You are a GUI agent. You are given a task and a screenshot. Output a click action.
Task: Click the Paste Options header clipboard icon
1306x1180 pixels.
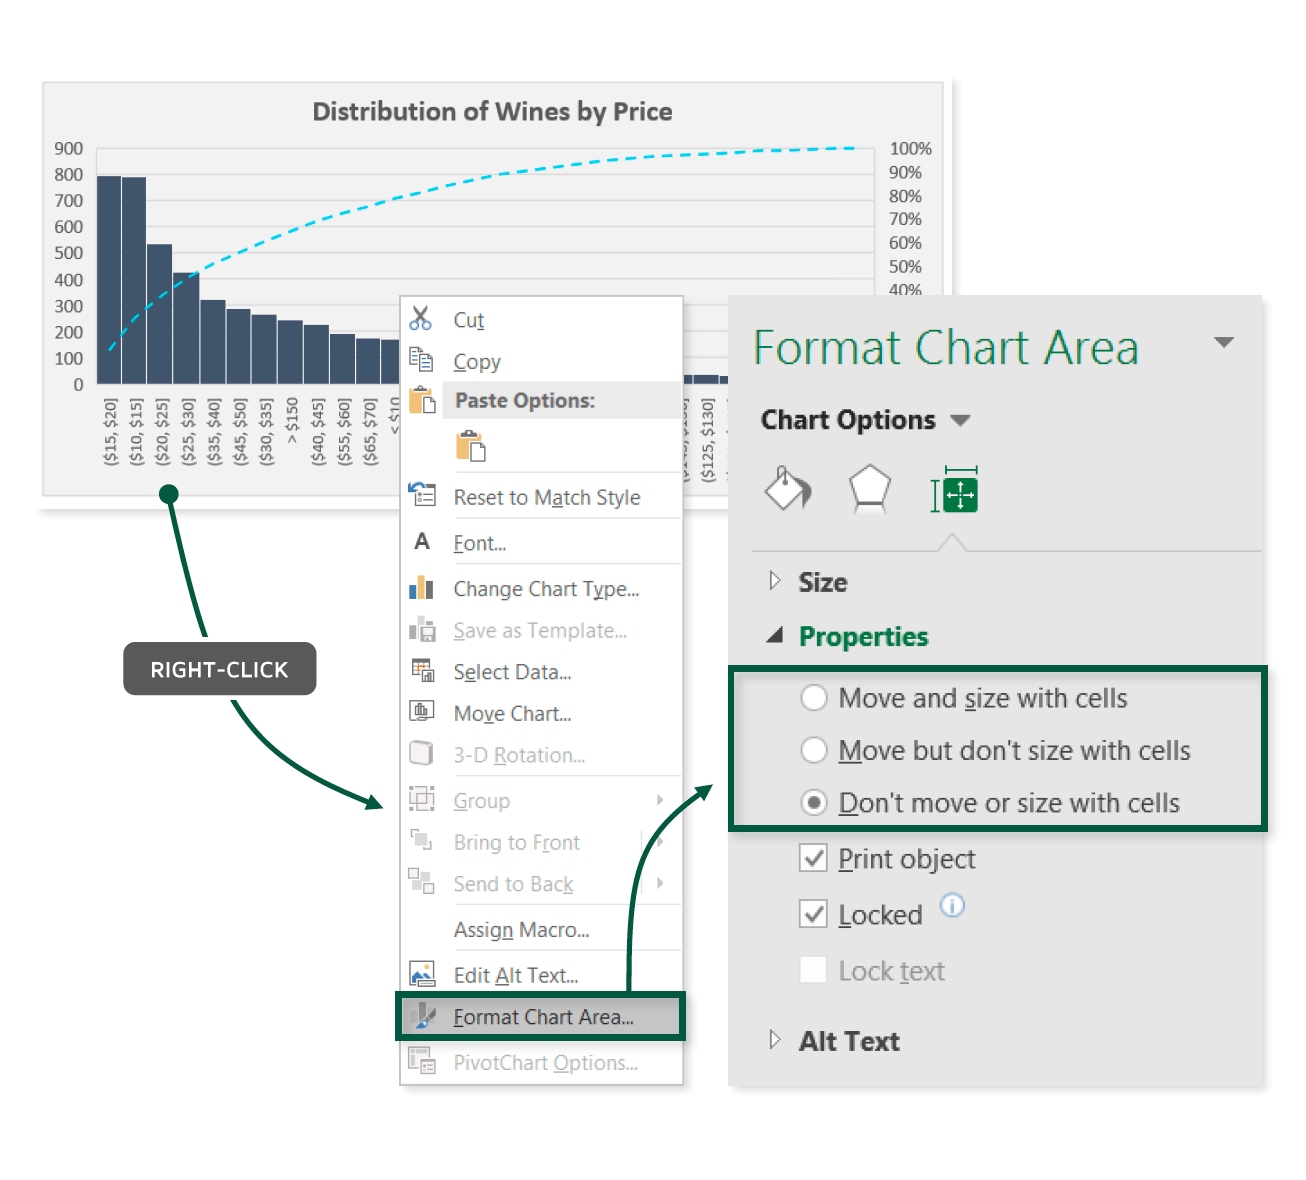click(423, 400)
